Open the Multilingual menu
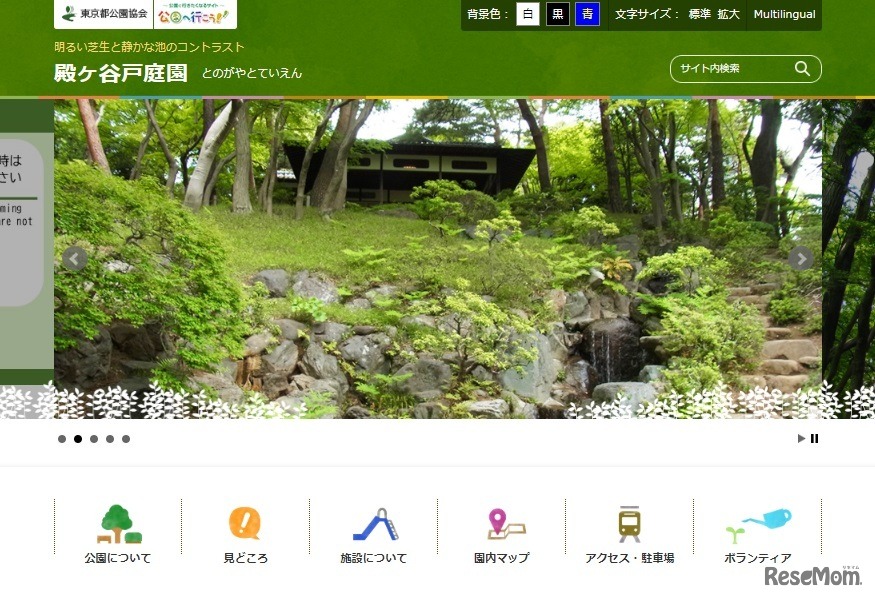Image resolution: width=875 pixels, height=599 pixels. click(x=784, y=14)
